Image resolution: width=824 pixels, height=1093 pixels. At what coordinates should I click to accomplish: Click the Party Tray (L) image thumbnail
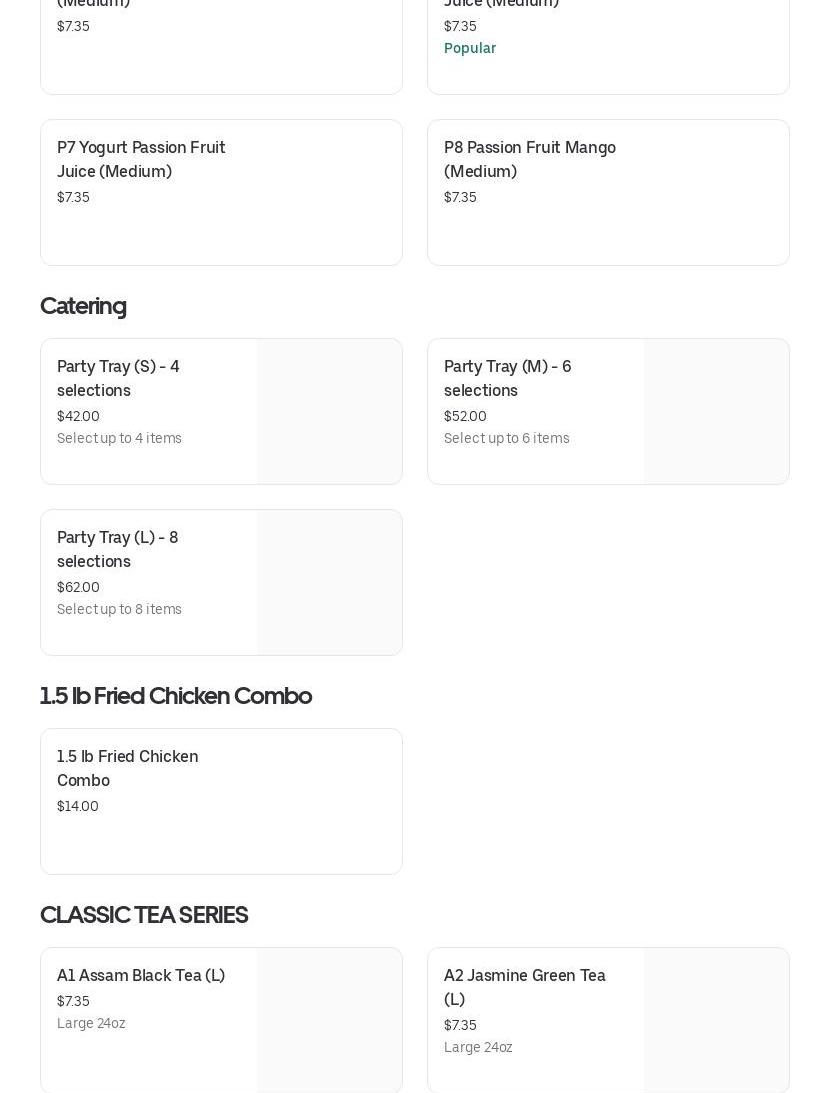[x=329, y=583]
